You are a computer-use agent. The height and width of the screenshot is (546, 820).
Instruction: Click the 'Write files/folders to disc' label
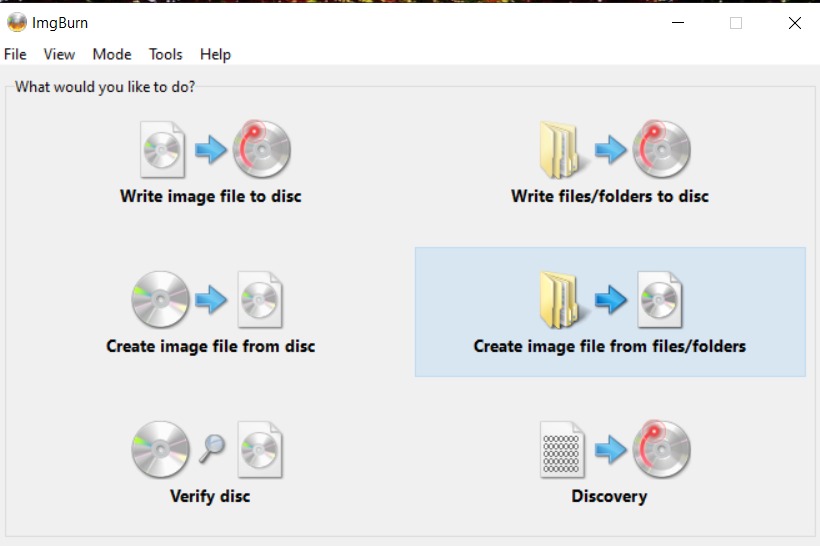[610, 196]
